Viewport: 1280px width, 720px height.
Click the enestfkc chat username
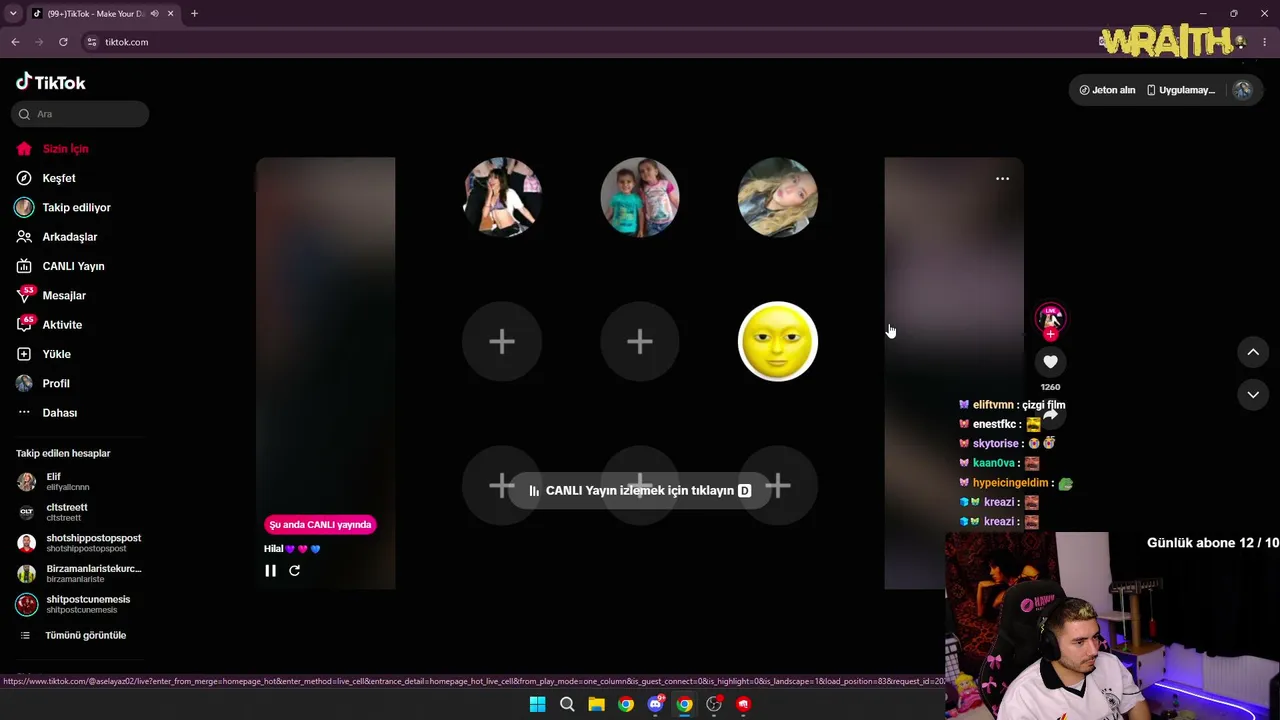coord(994,425)
